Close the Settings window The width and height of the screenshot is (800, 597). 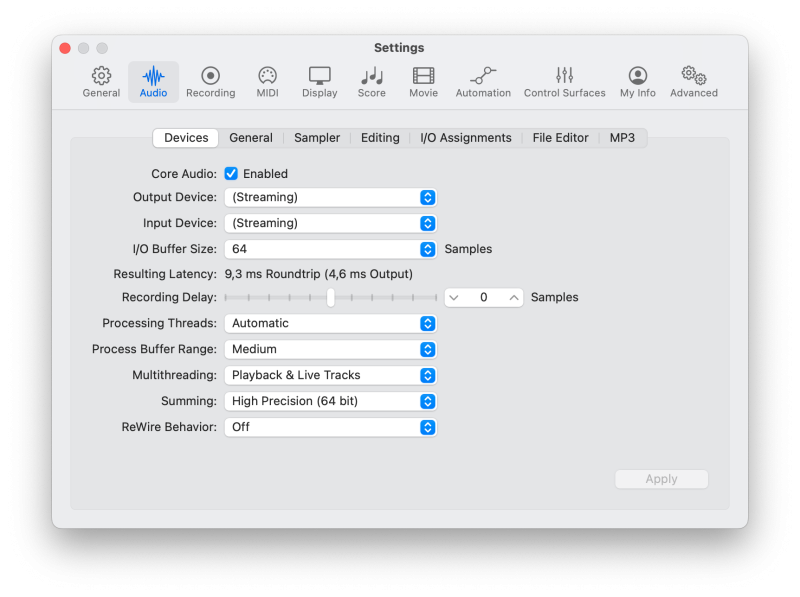pyautogui.click(x=65, y=48)
